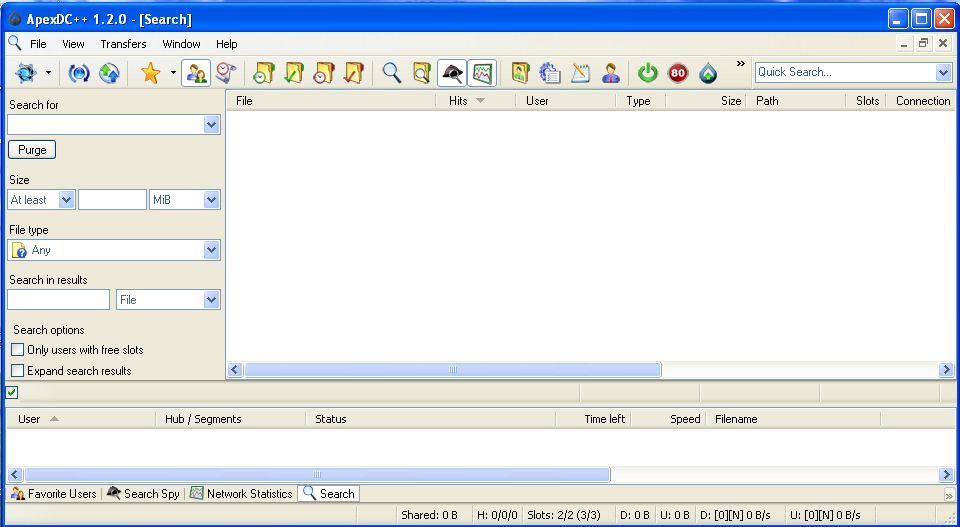Click the Search magnifier toolbar icon
Screen dimensions: 960x527
(392, 73)
